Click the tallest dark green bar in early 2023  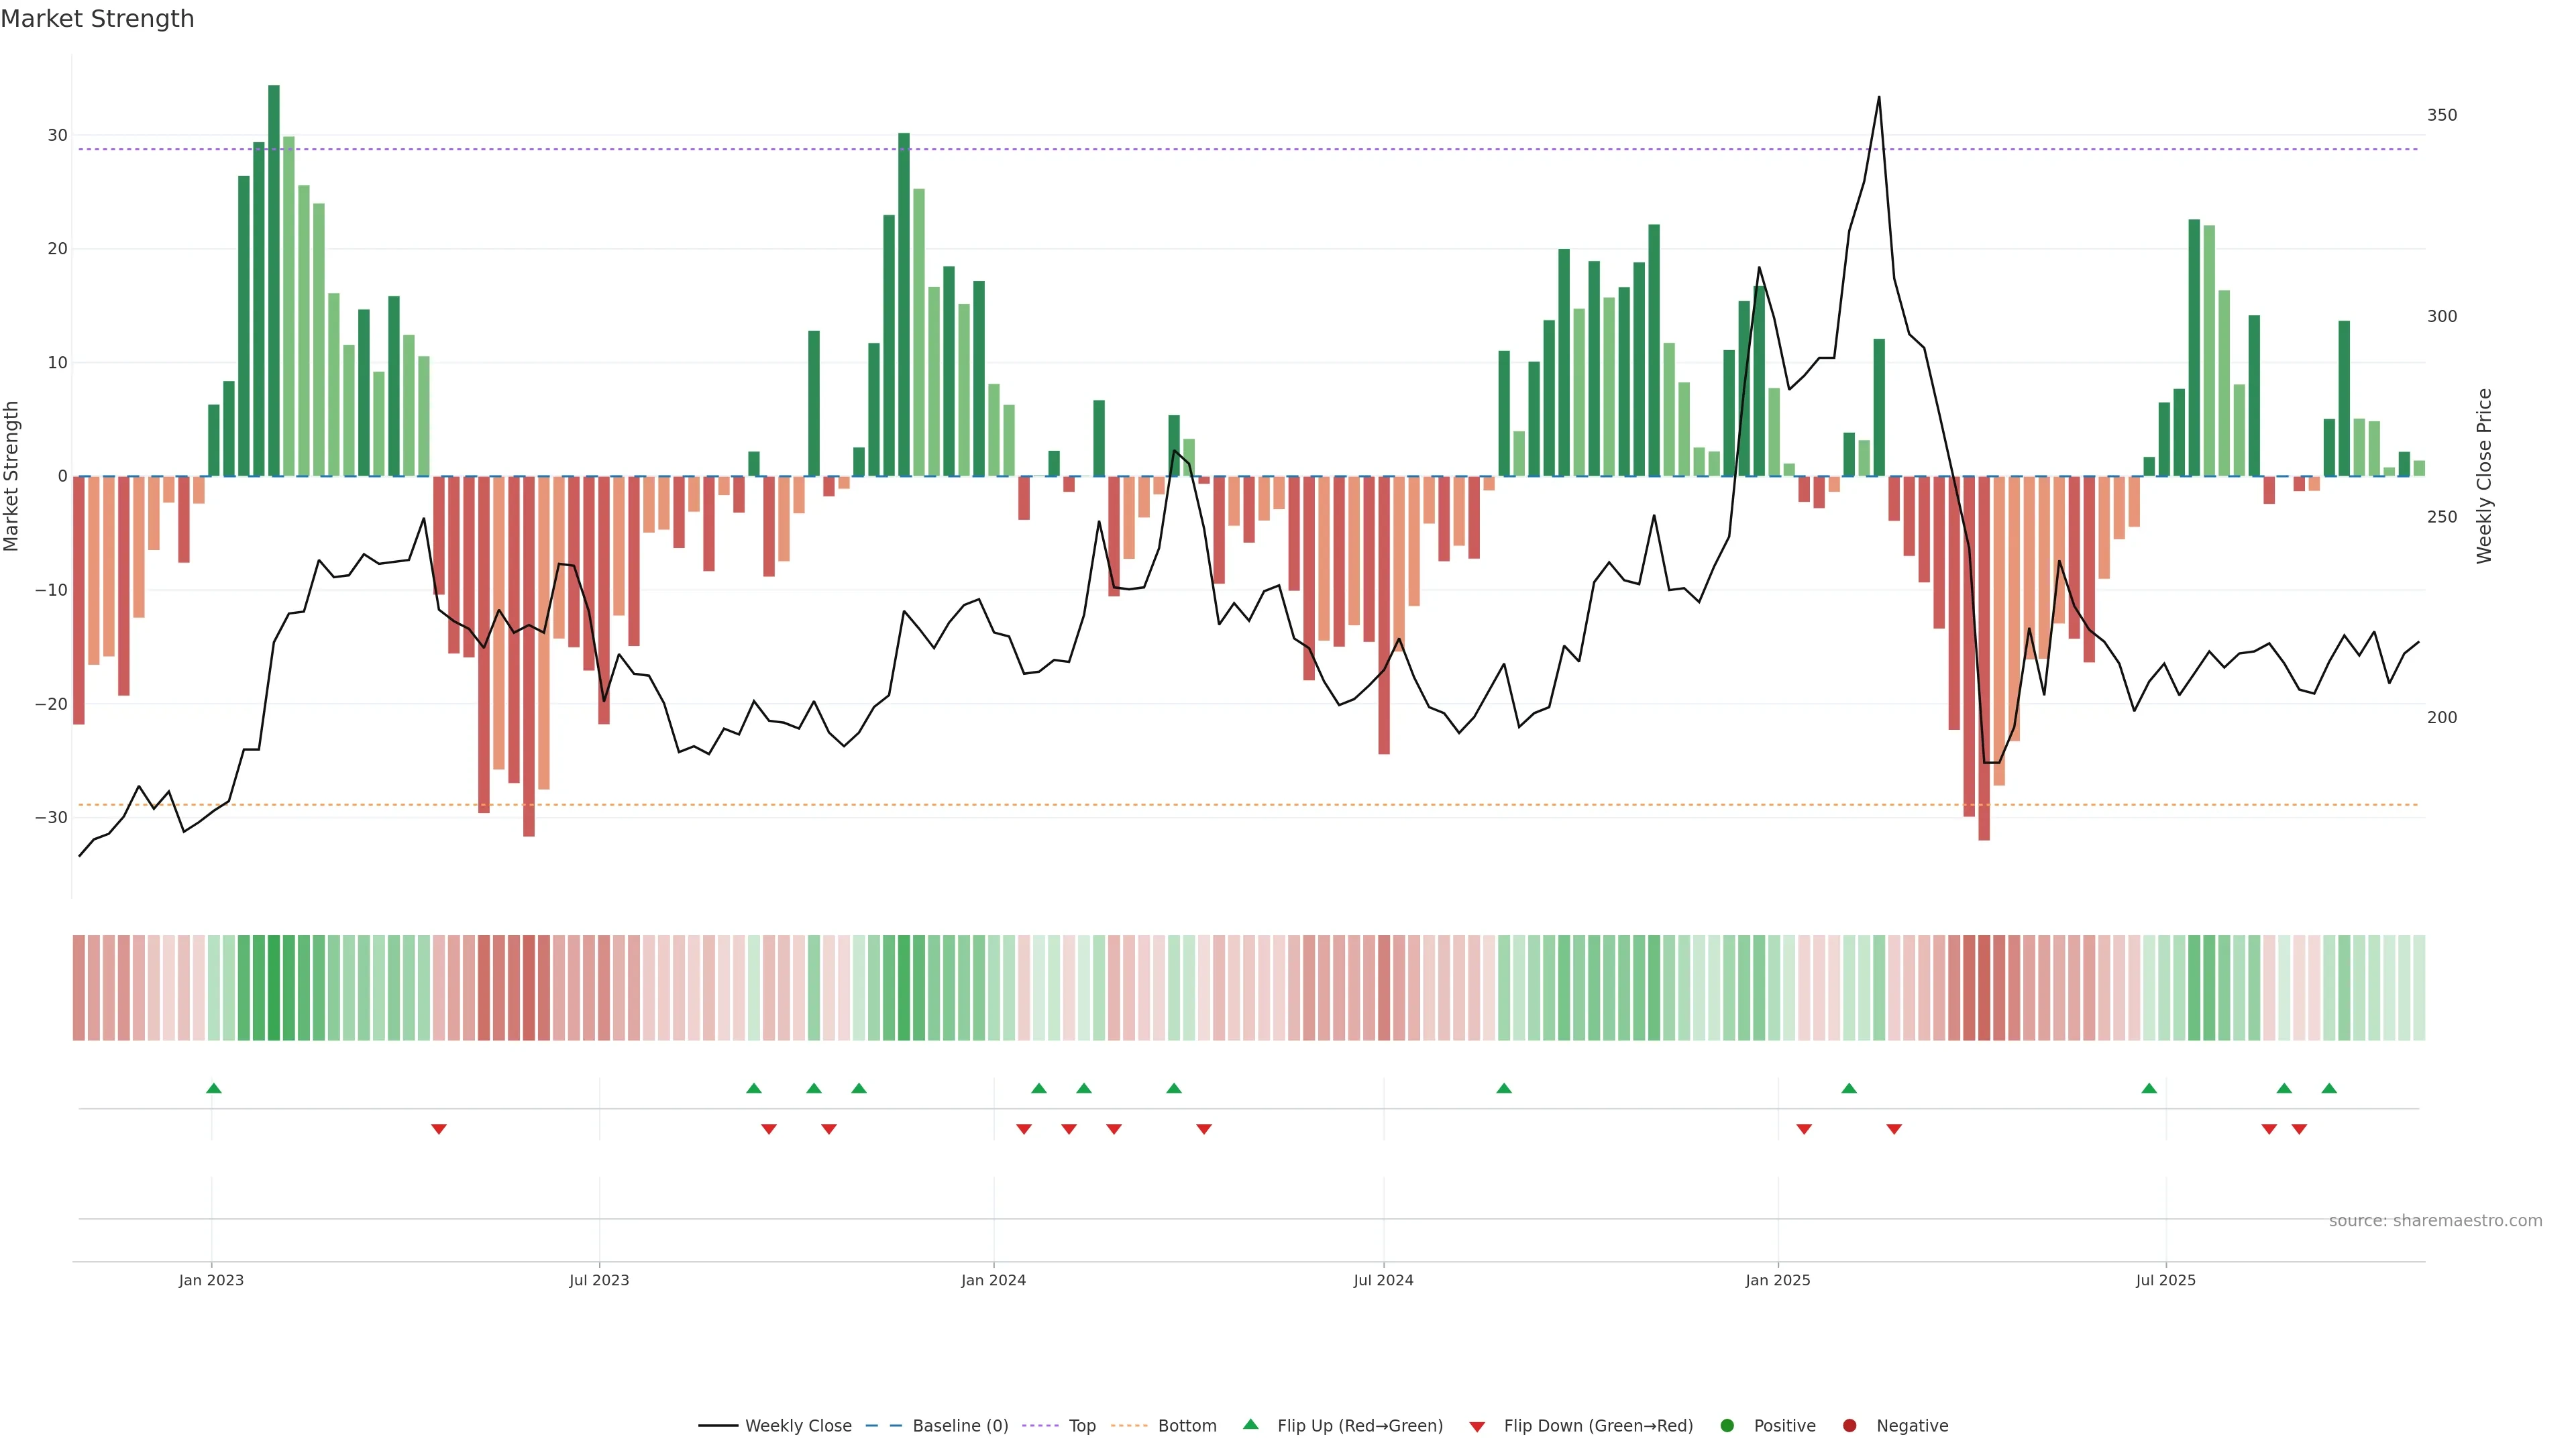pyautogui.click(x=273, y=280)
